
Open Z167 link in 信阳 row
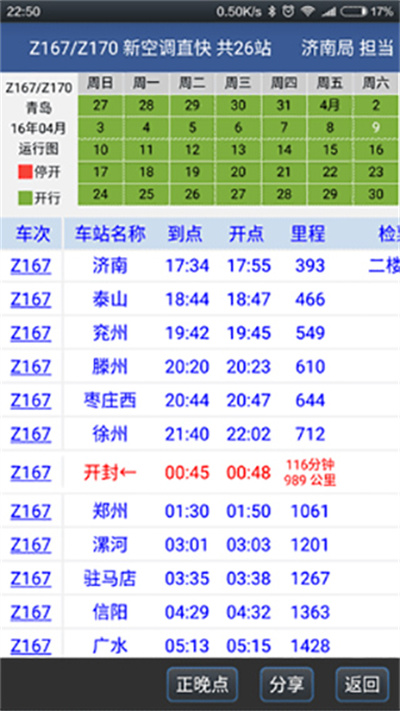pyautogui.click(x=31, y=612)
